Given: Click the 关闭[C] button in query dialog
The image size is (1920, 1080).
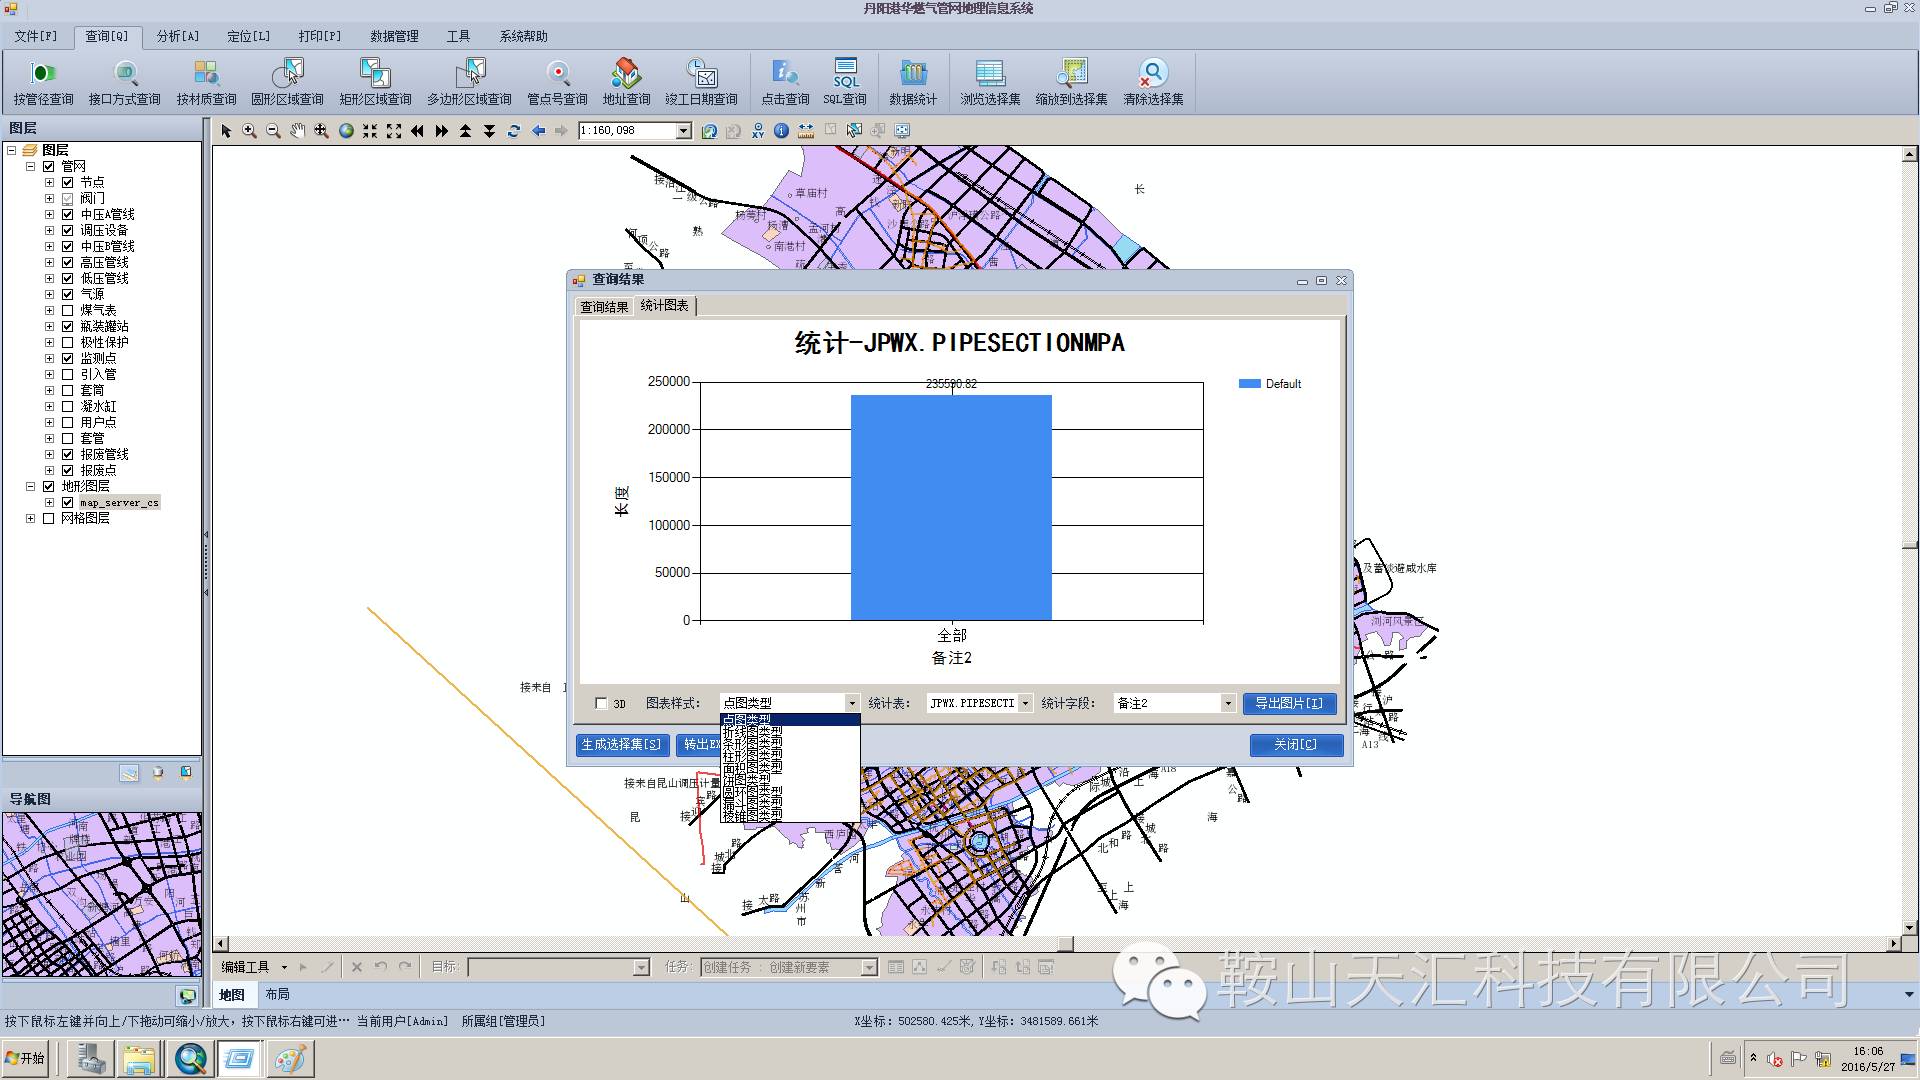Looking at the screenshot, I should click(x=1296, y=744).
